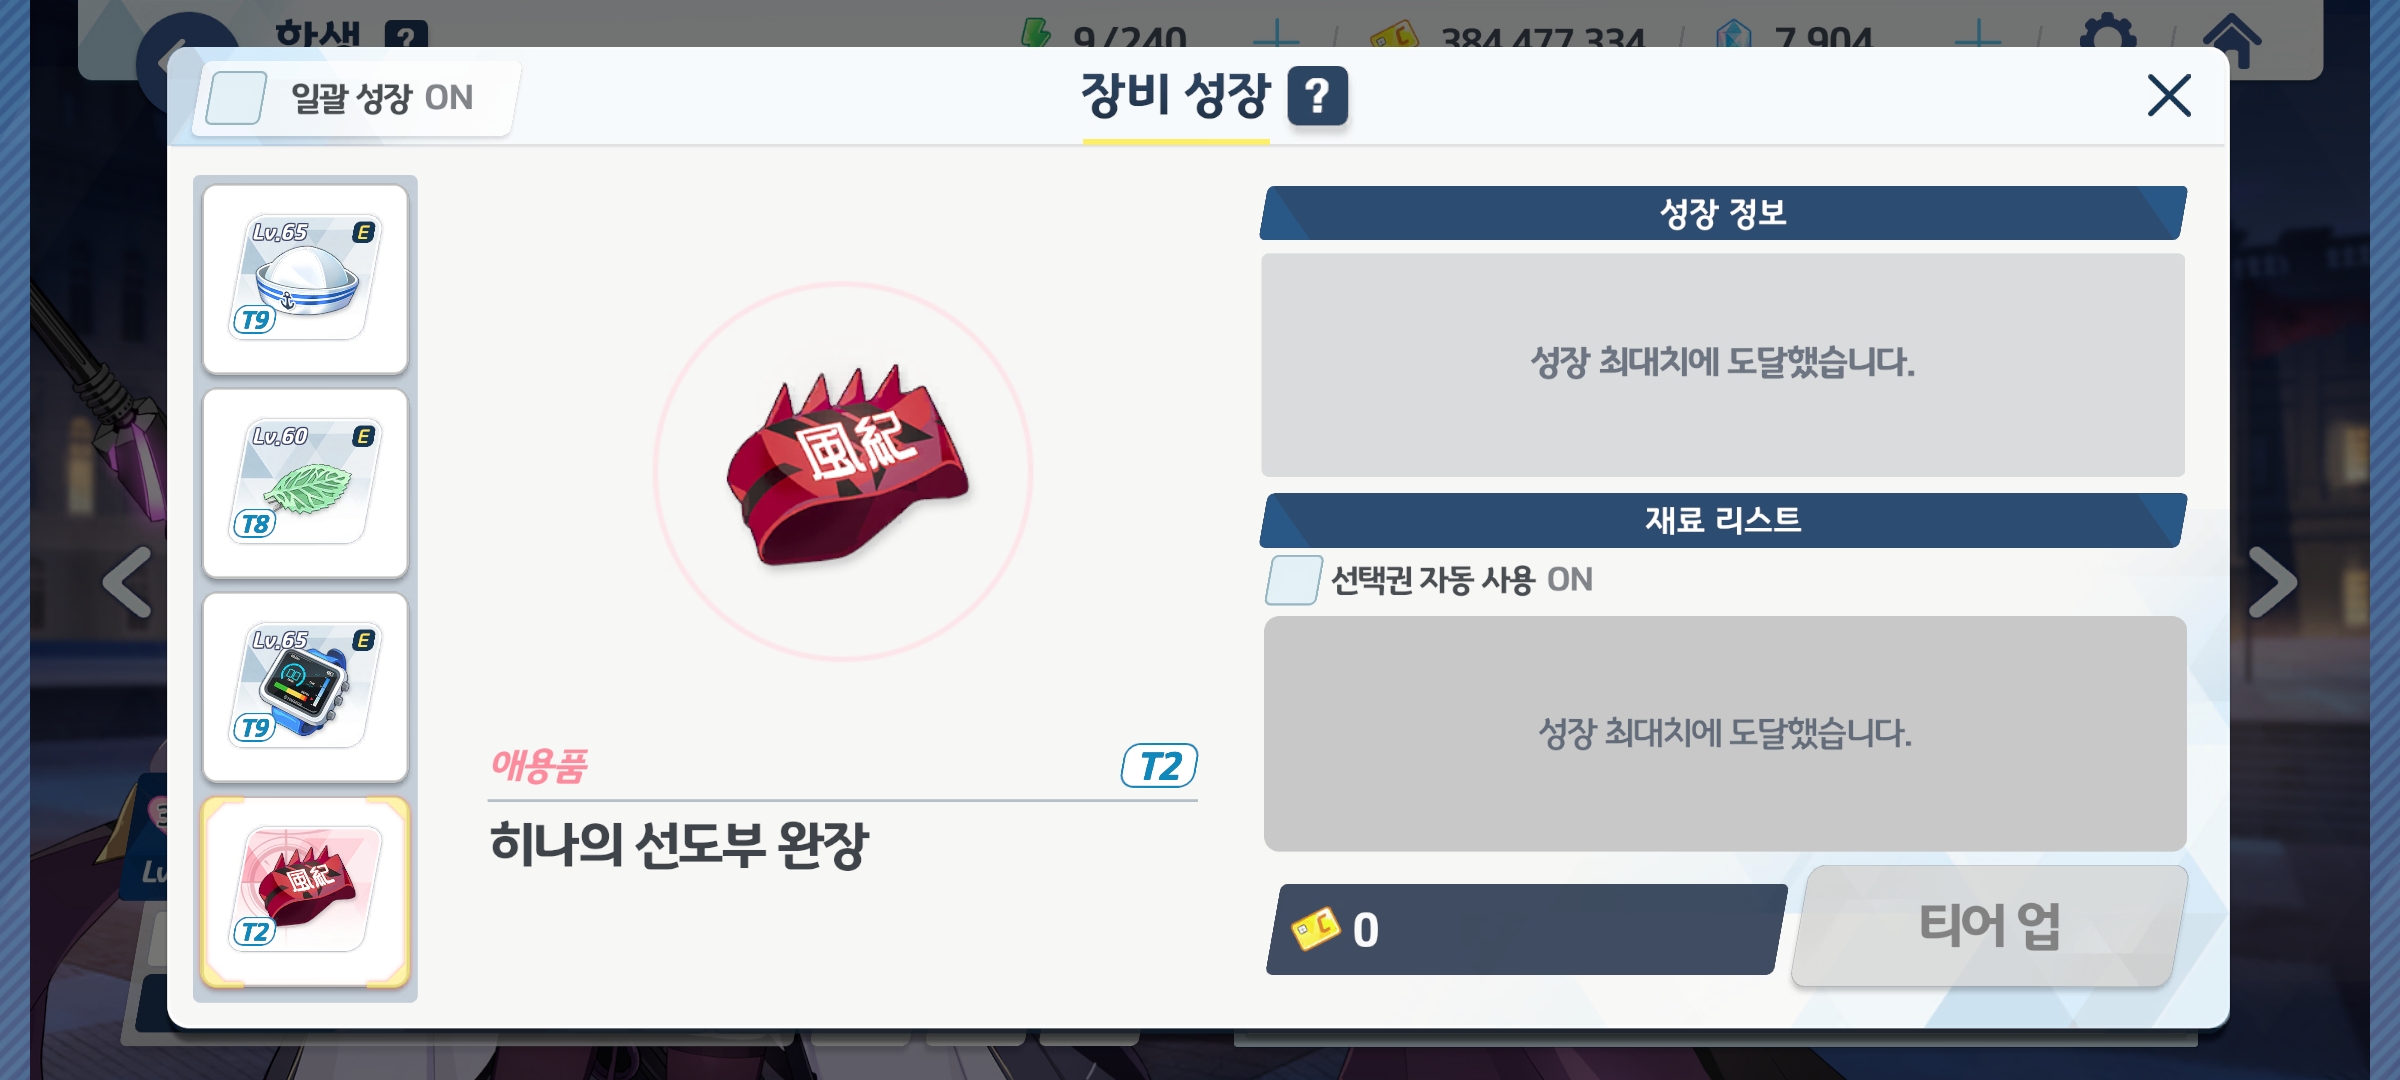This screenshot has height=1080, width=2400.
Task: Go to next student with right arrow
Action: point(2272,582)
